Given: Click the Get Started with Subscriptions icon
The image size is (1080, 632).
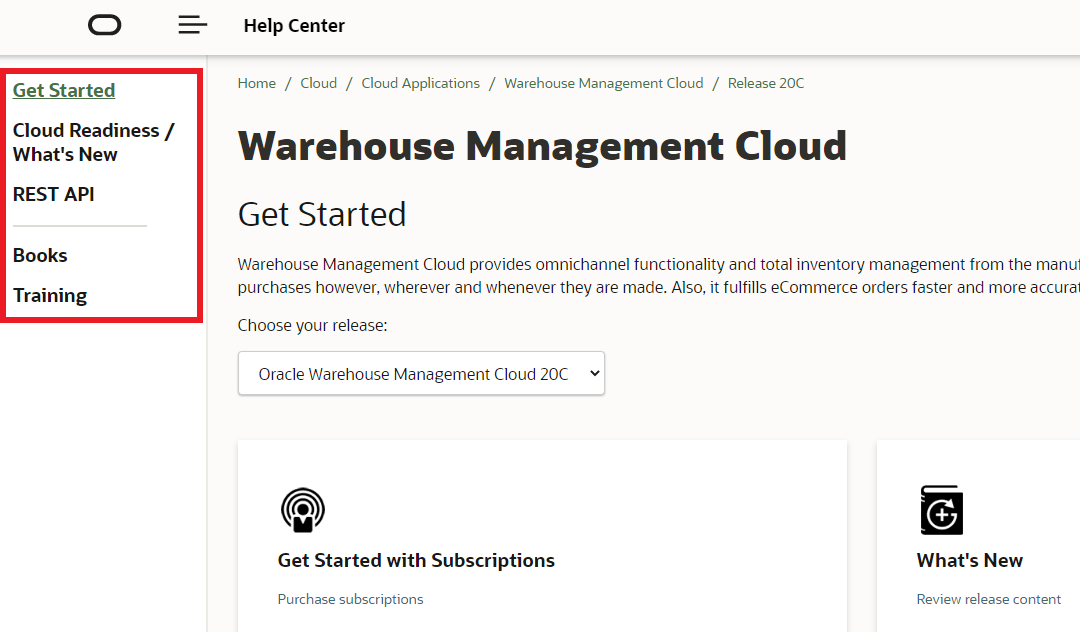Looking at the screenshot, I should [x=303, y=510].
